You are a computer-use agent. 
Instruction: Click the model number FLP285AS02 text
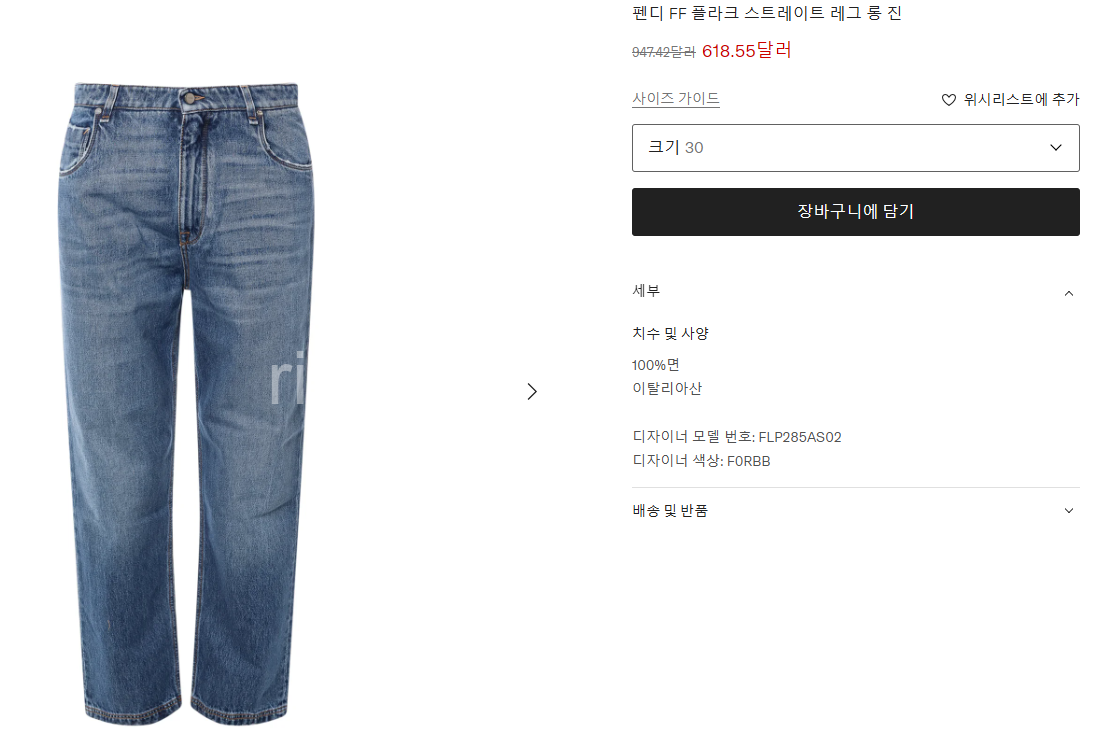tap(800, 437)
